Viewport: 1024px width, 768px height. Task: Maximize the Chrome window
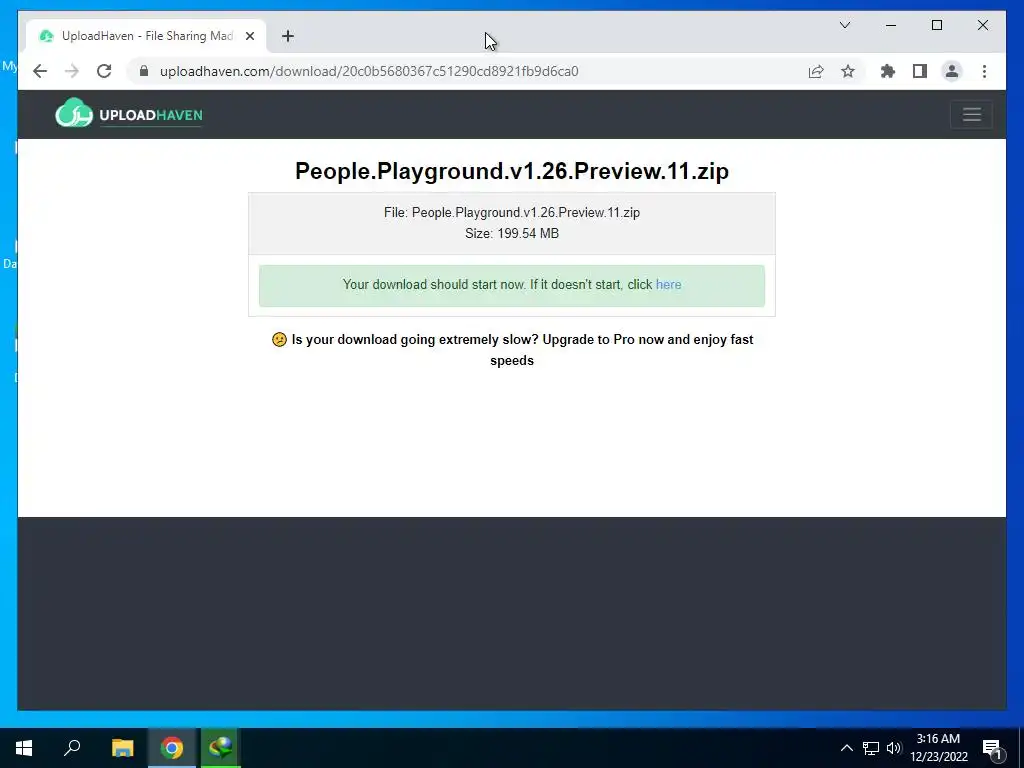click(936, 25)
